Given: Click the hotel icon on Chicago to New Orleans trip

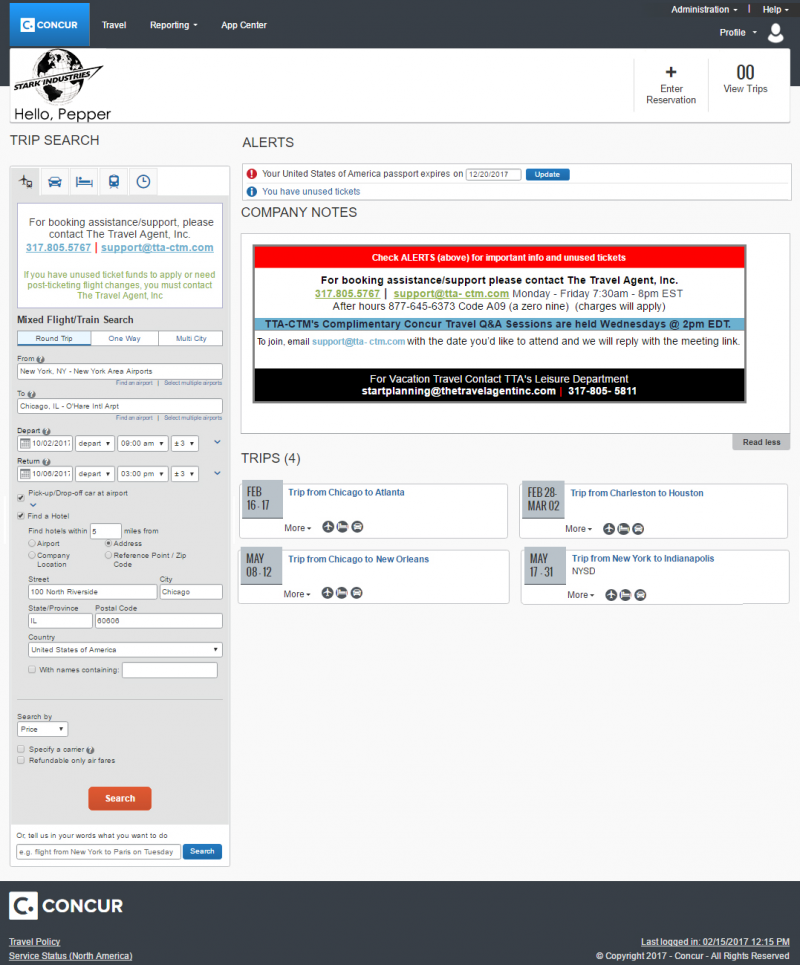Looking at the screenshot, I should coord(342,593).
